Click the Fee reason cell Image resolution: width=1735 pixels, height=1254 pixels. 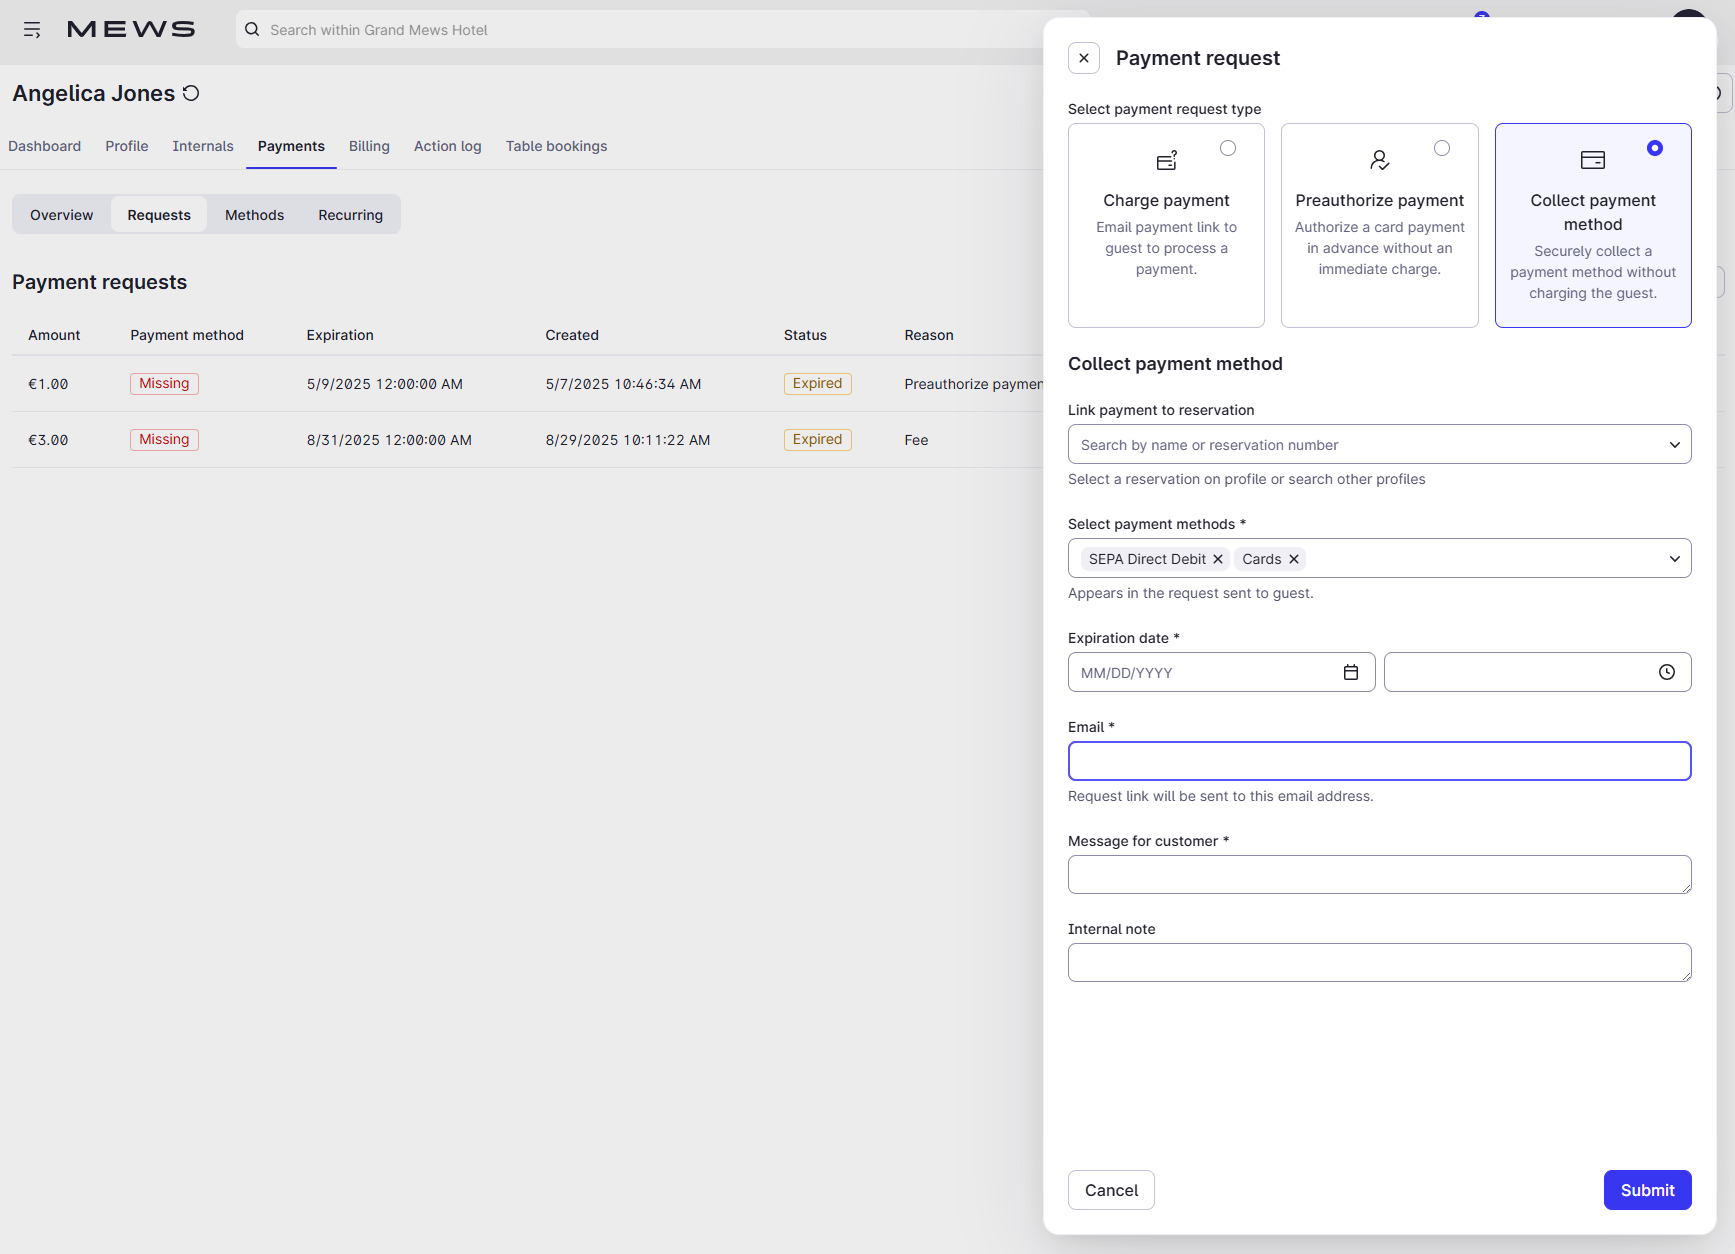click(916, 440)
